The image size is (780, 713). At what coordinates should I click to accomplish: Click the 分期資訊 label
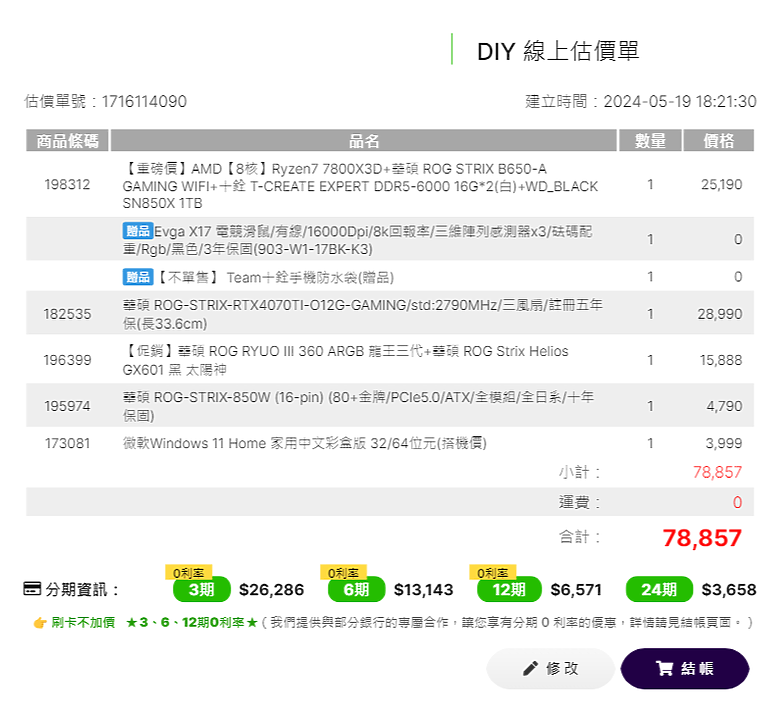(x=82, y=590)
